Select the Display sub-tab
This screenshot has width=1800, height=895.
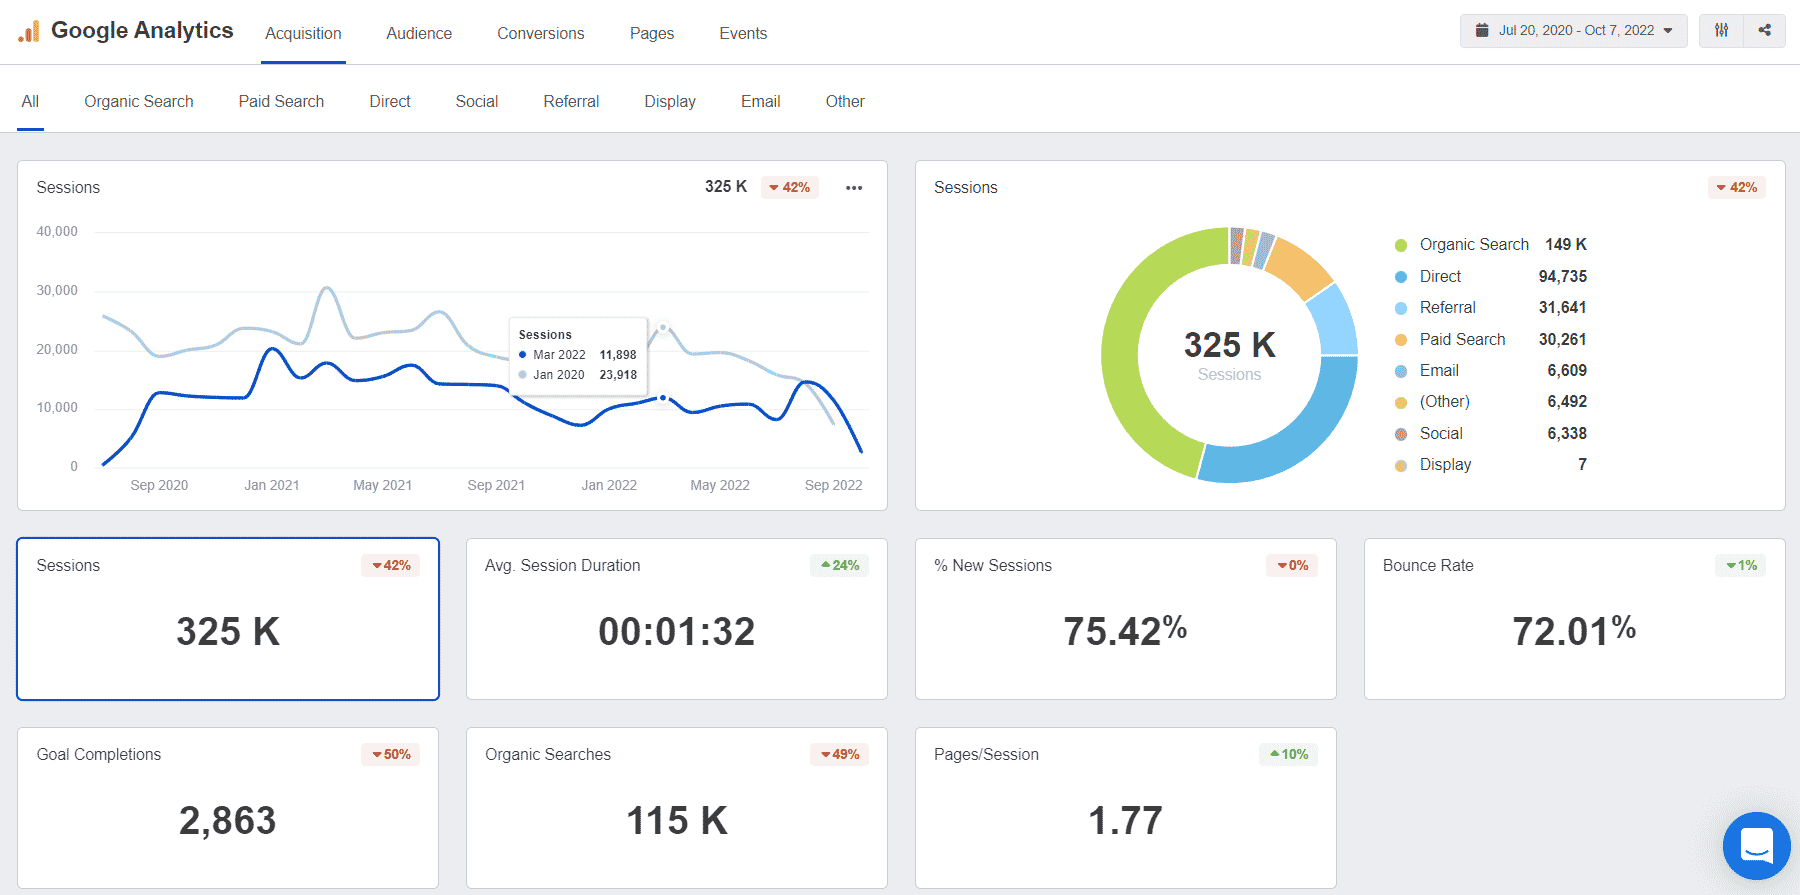pos(670,101)
